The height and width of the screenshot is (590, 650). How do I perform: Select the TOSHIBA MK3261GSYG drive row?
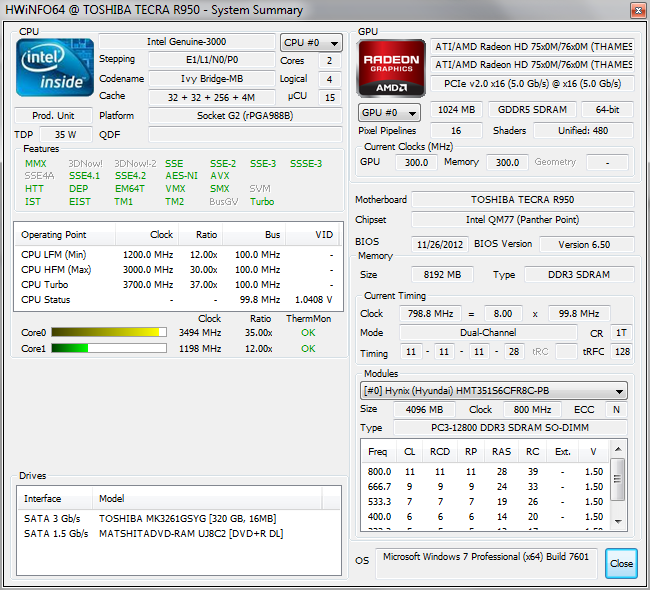[187, 519]
